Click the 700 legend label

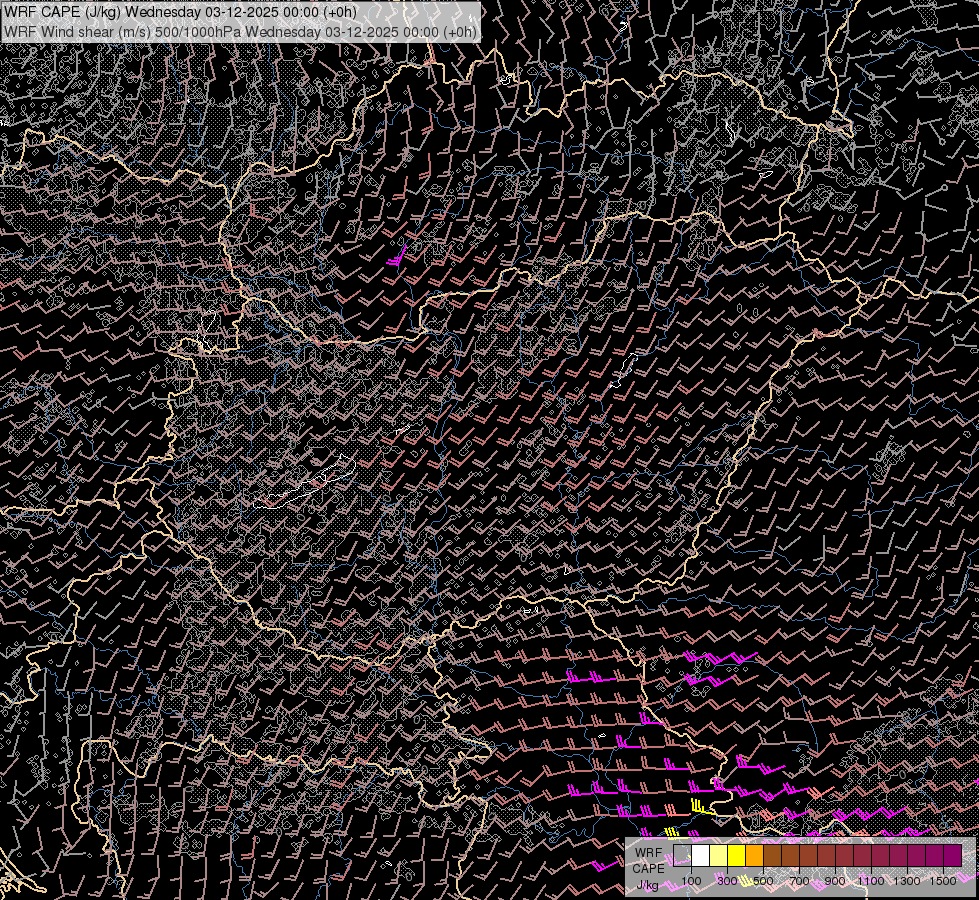click(x=799, y=881)
